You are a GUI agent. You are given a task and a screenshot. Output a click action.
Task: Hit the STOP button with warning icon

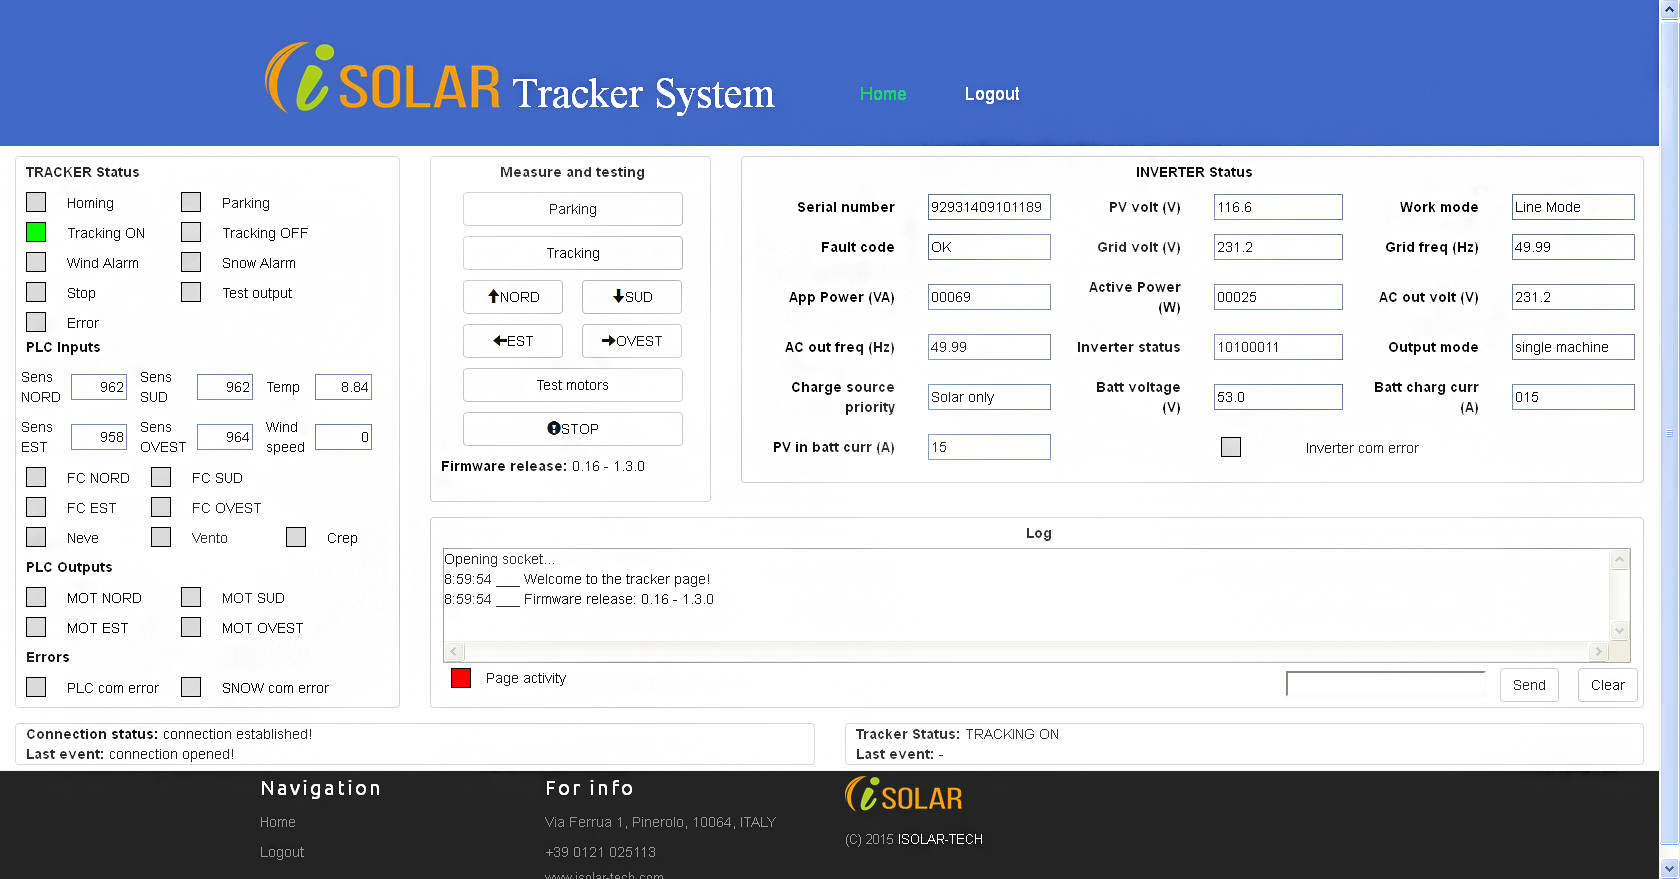(x=572, y=429)
